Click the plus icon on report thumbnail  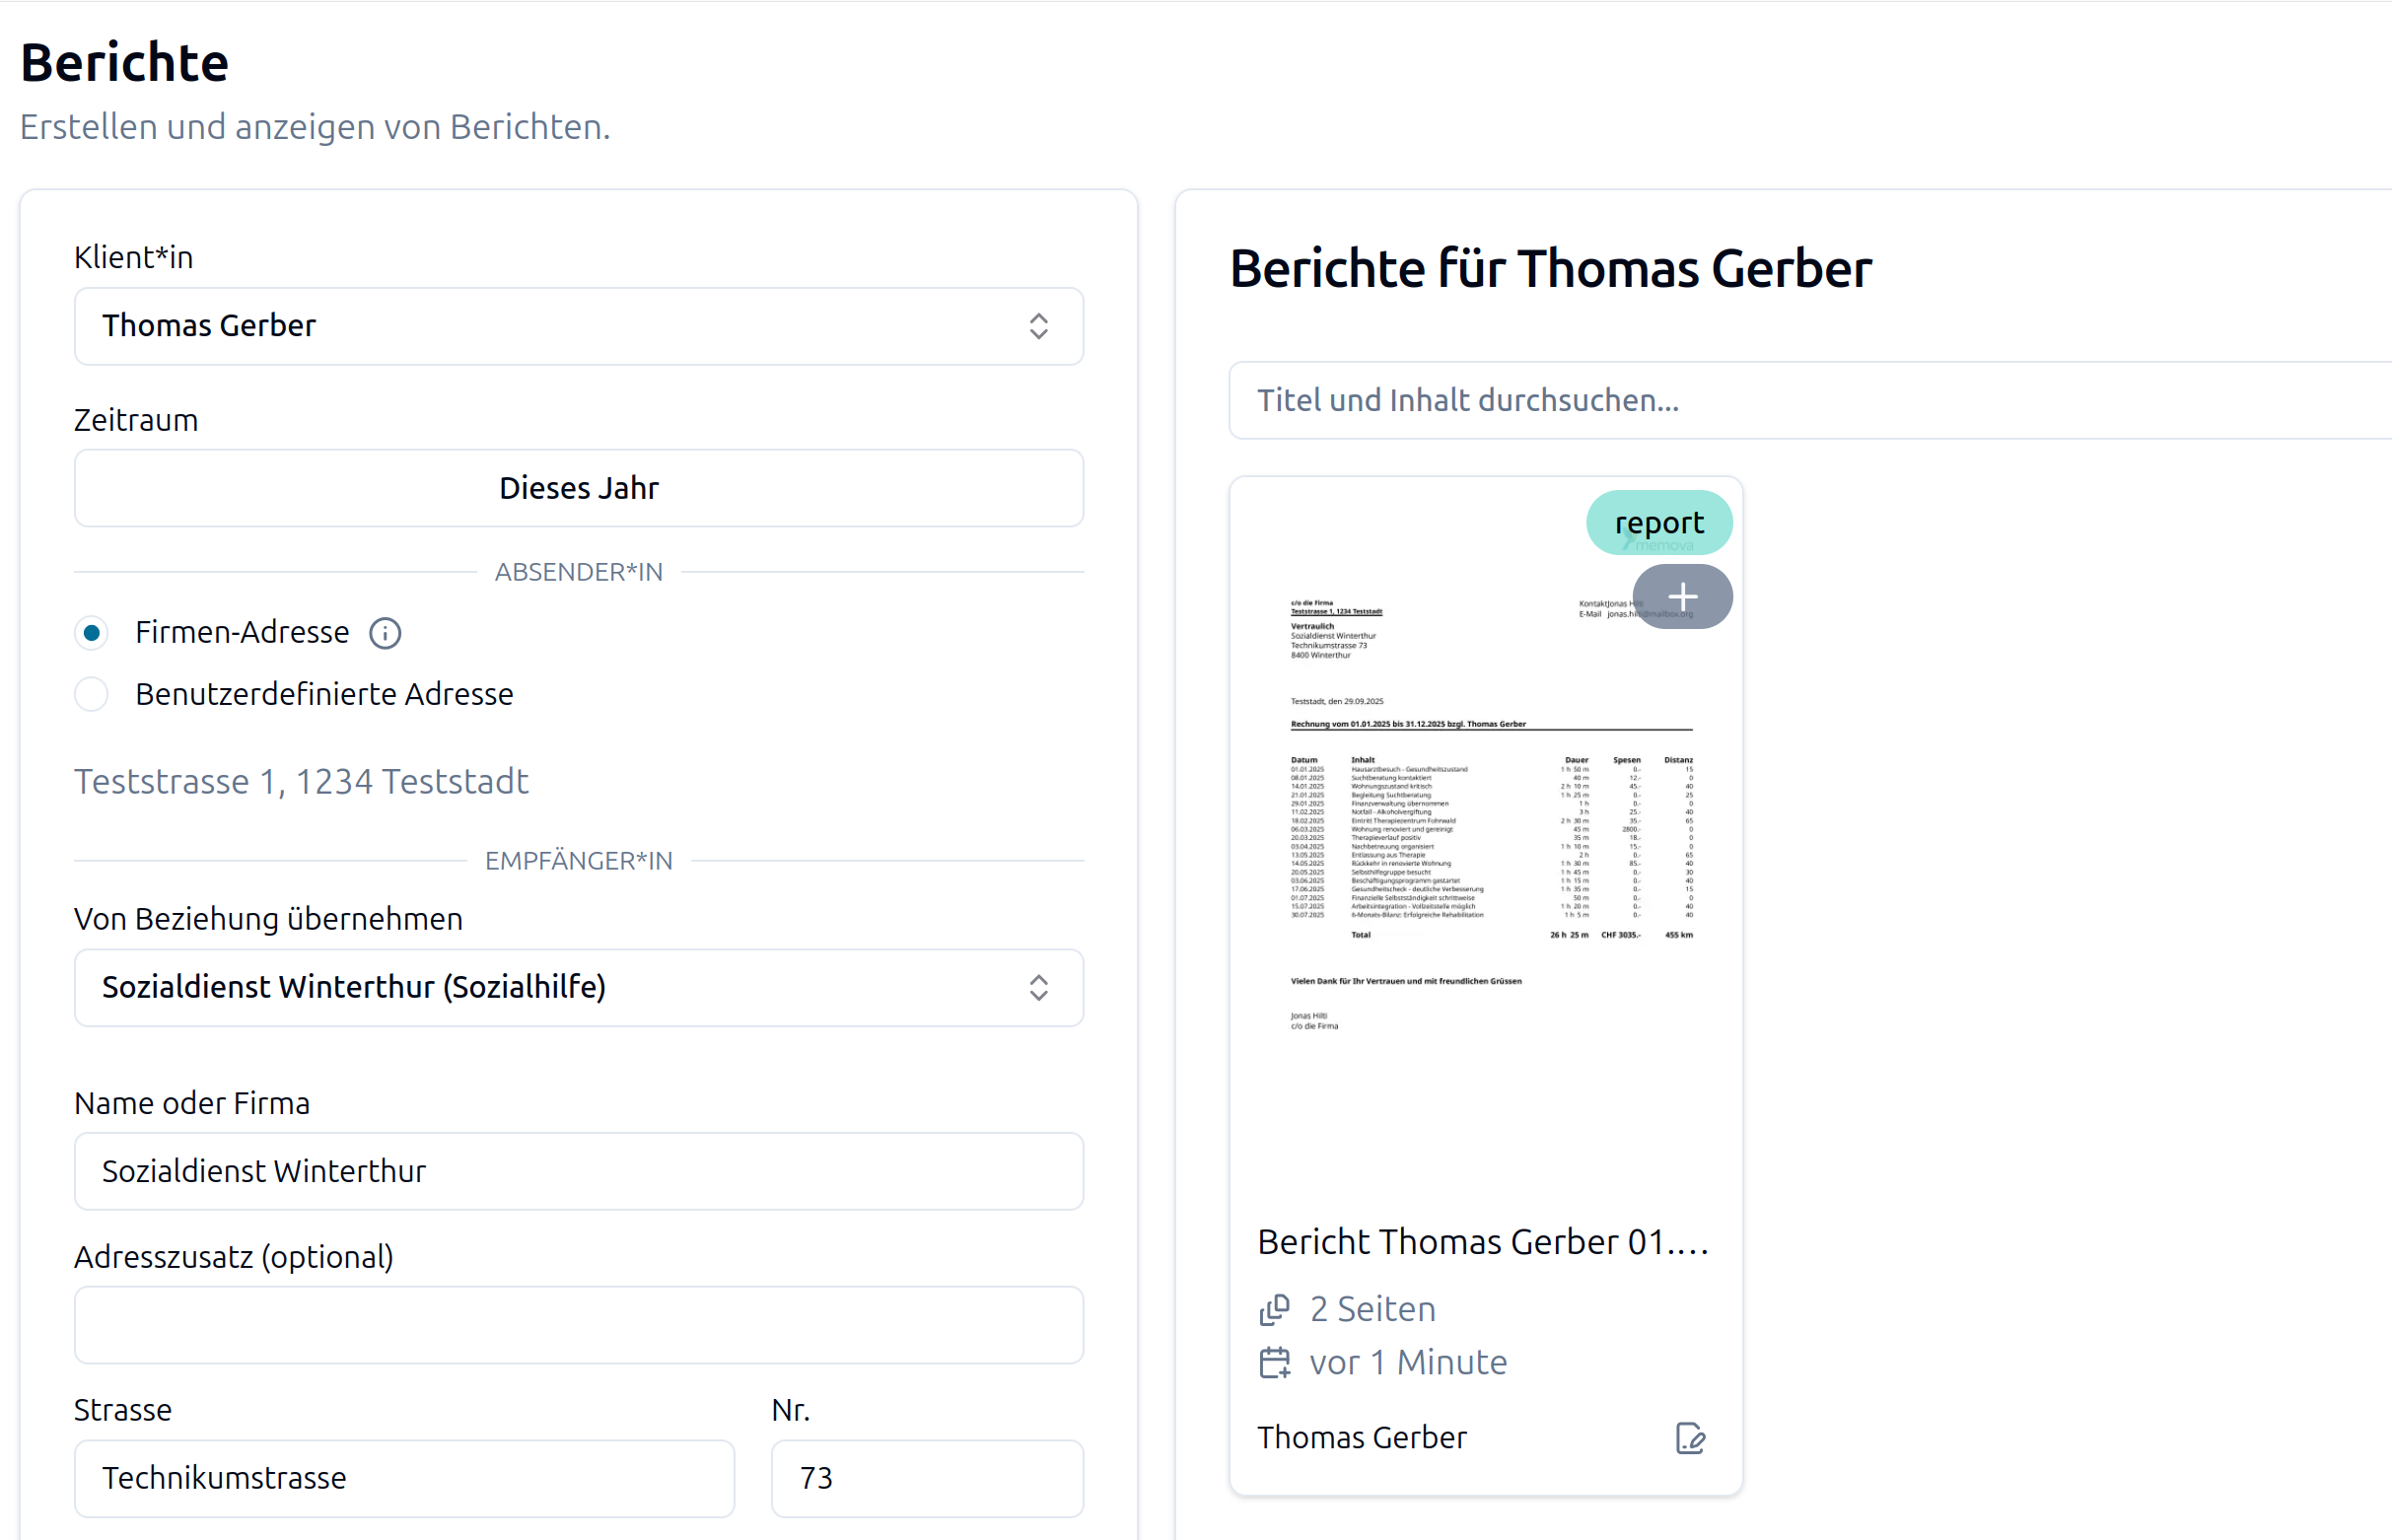pyautogui.click(x=1682, y=597)
